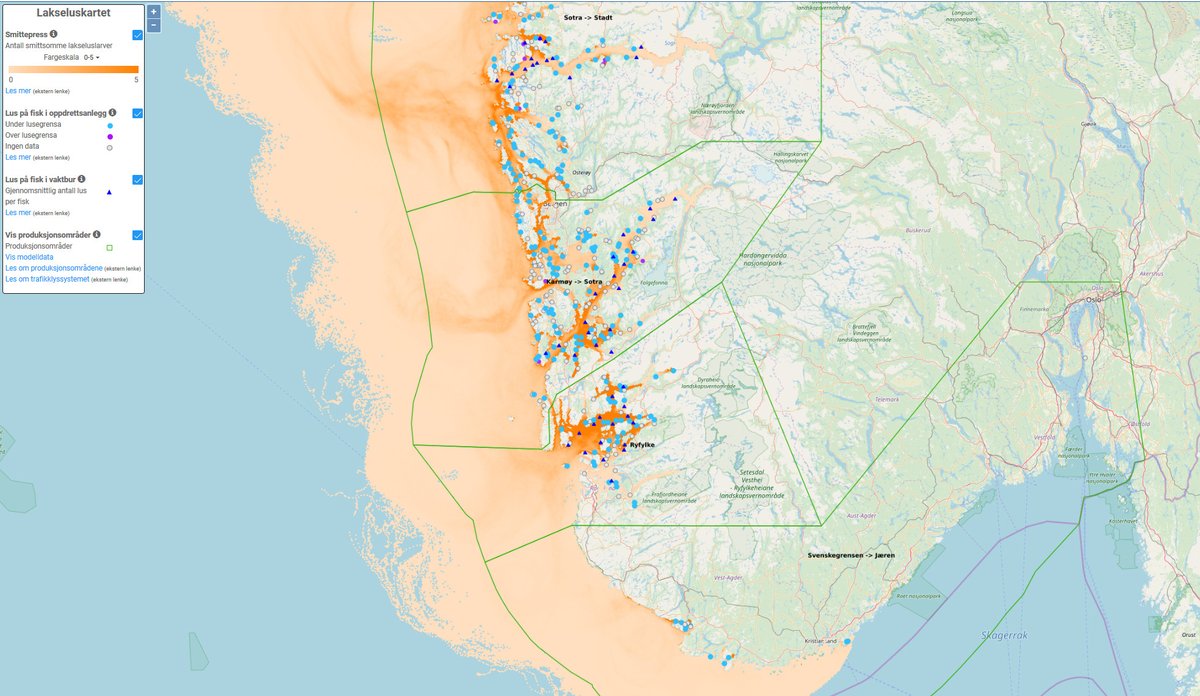Click blue triangle marker in vaktbur legend
The width and height of the screenshot is (1200, 696).
(109, 191)
